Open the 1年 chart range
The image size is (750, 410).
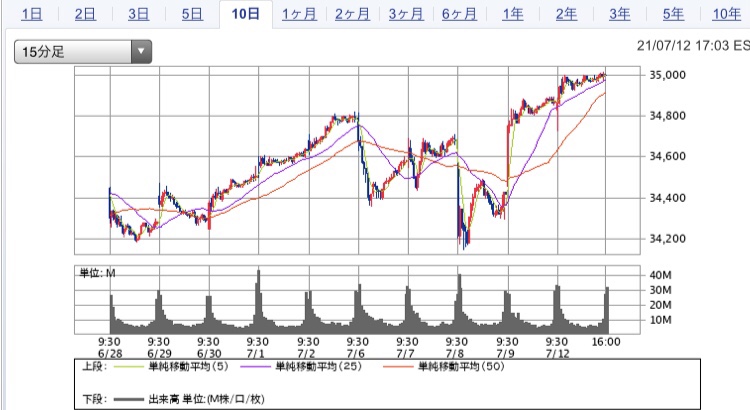tap(513, 14)
